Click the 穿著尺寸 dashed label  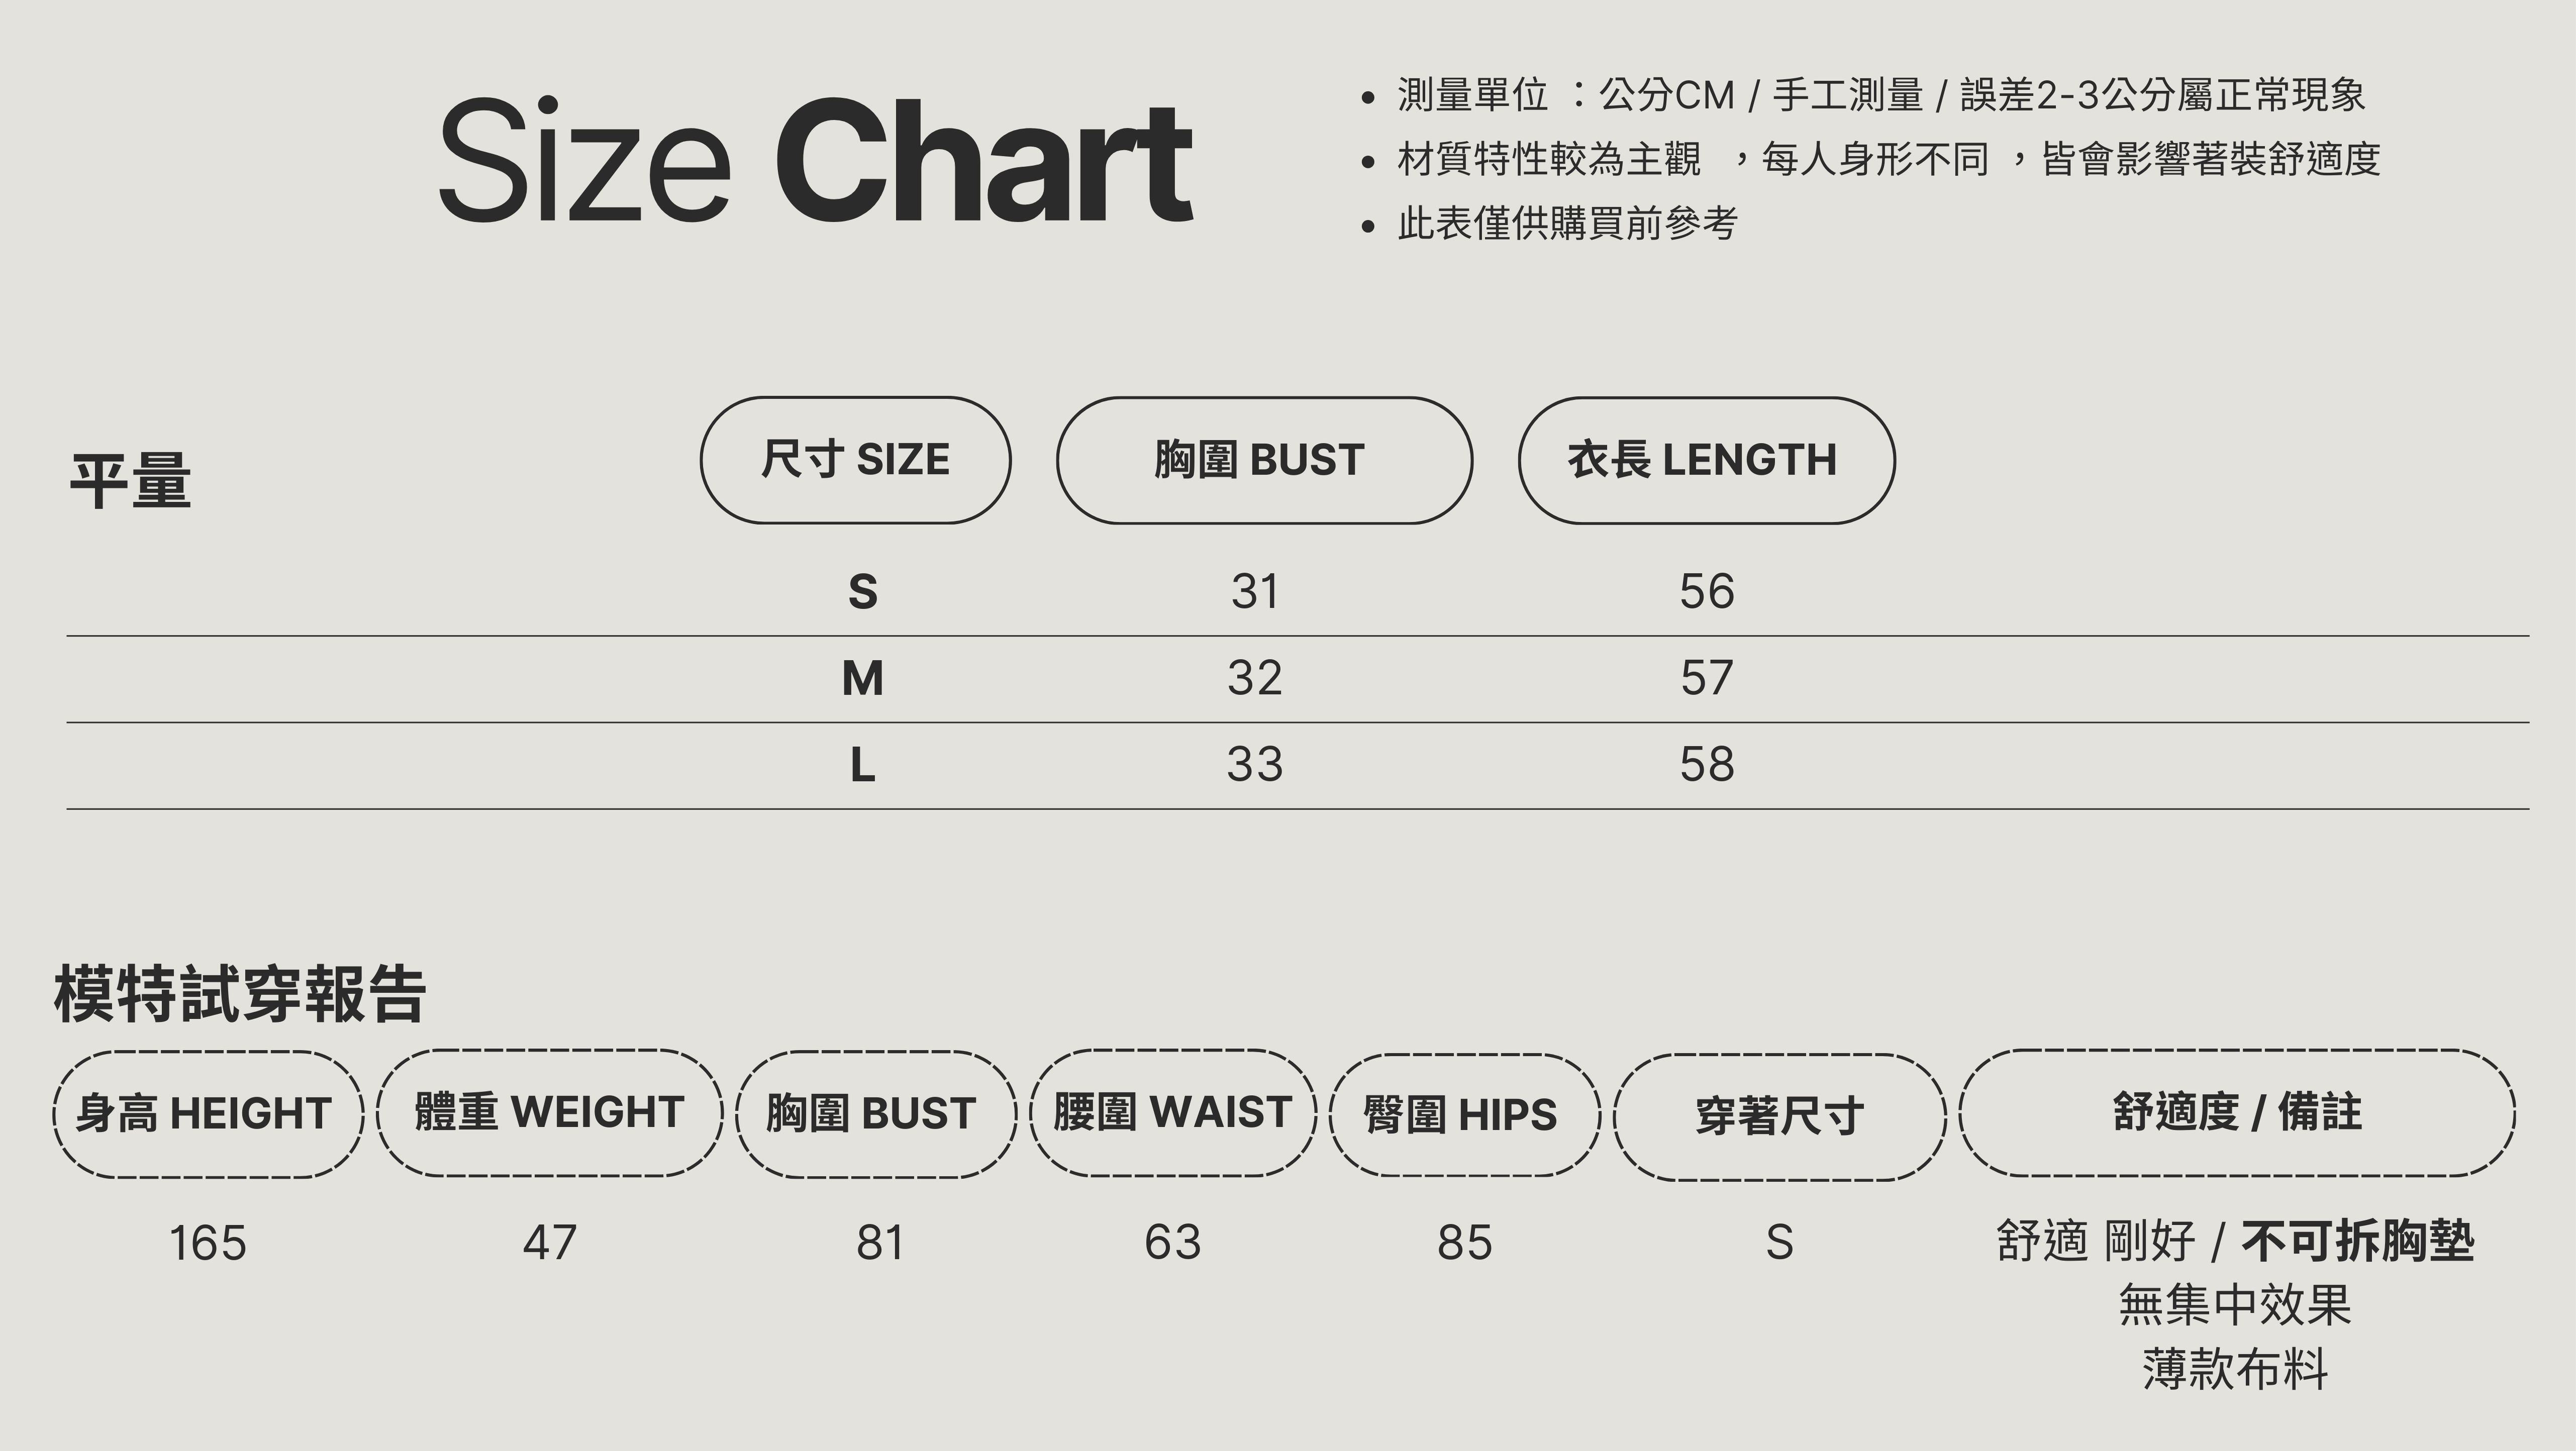tap(1779, 1116)
